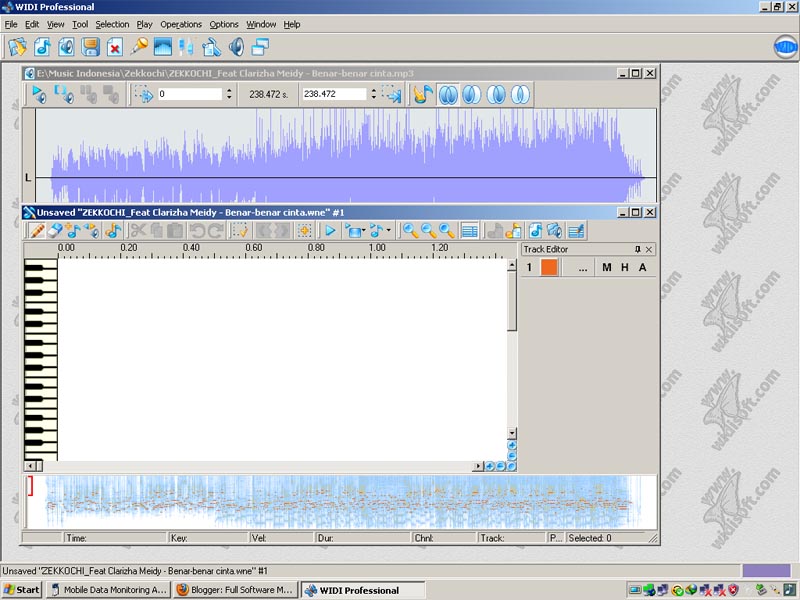Viewport: 800px width, 600px height.
Task: Click the Start button on the taskbar
Action: tap(21, 589)
